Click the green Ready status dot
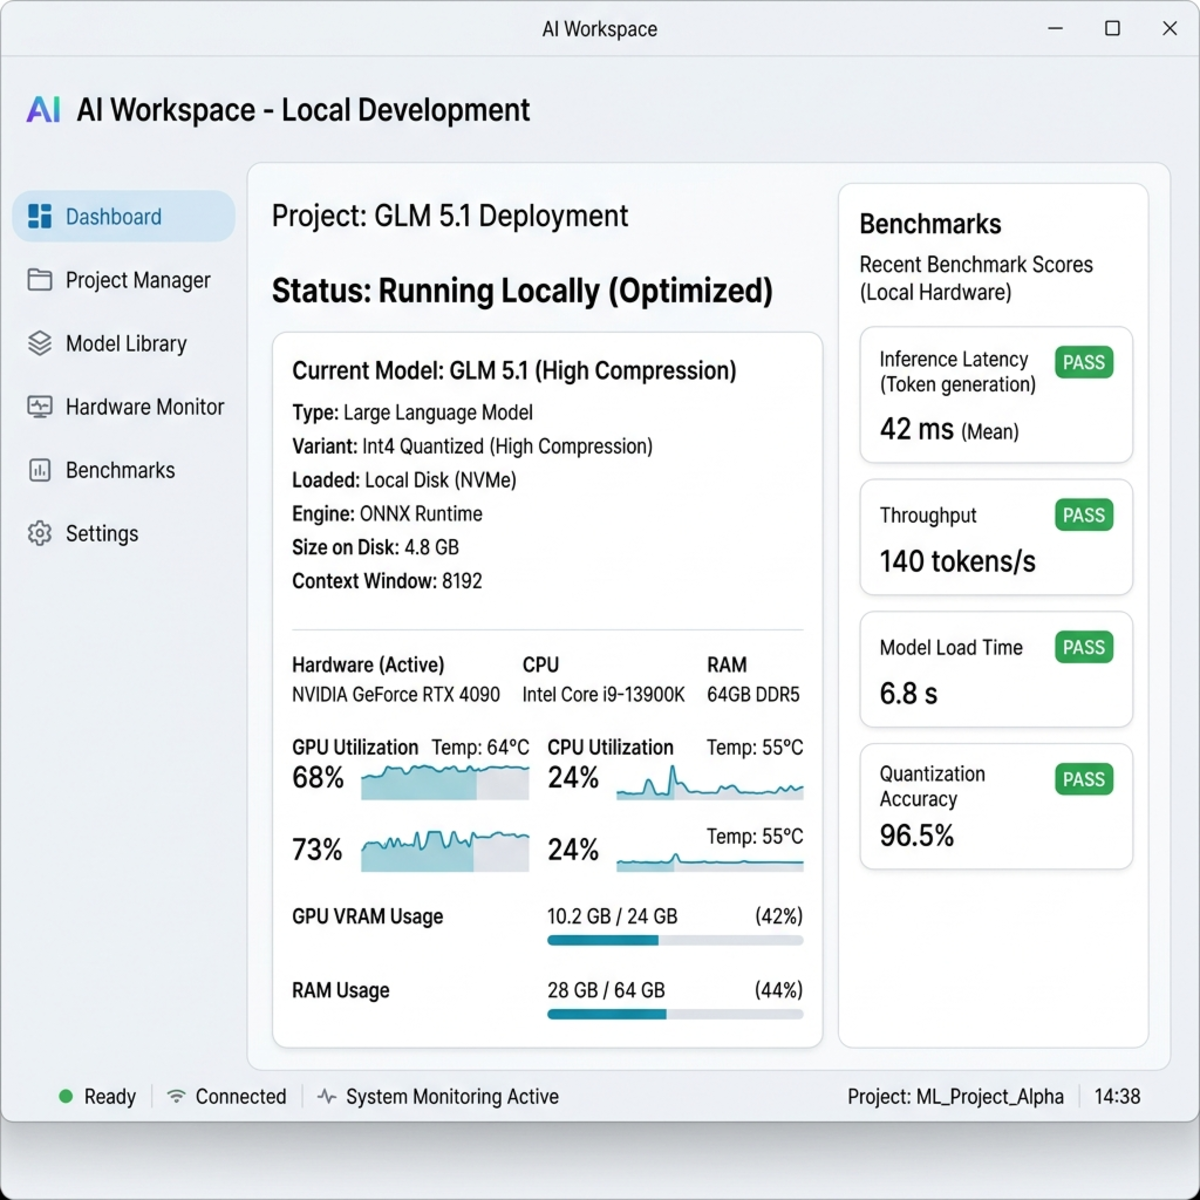 66,1096
